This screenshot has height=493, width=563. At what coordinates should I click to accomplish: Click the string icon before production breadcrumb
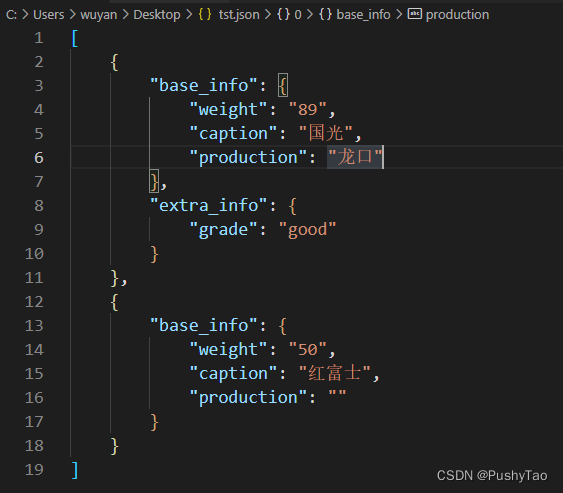pyautogui.click(x=415, y=14)
